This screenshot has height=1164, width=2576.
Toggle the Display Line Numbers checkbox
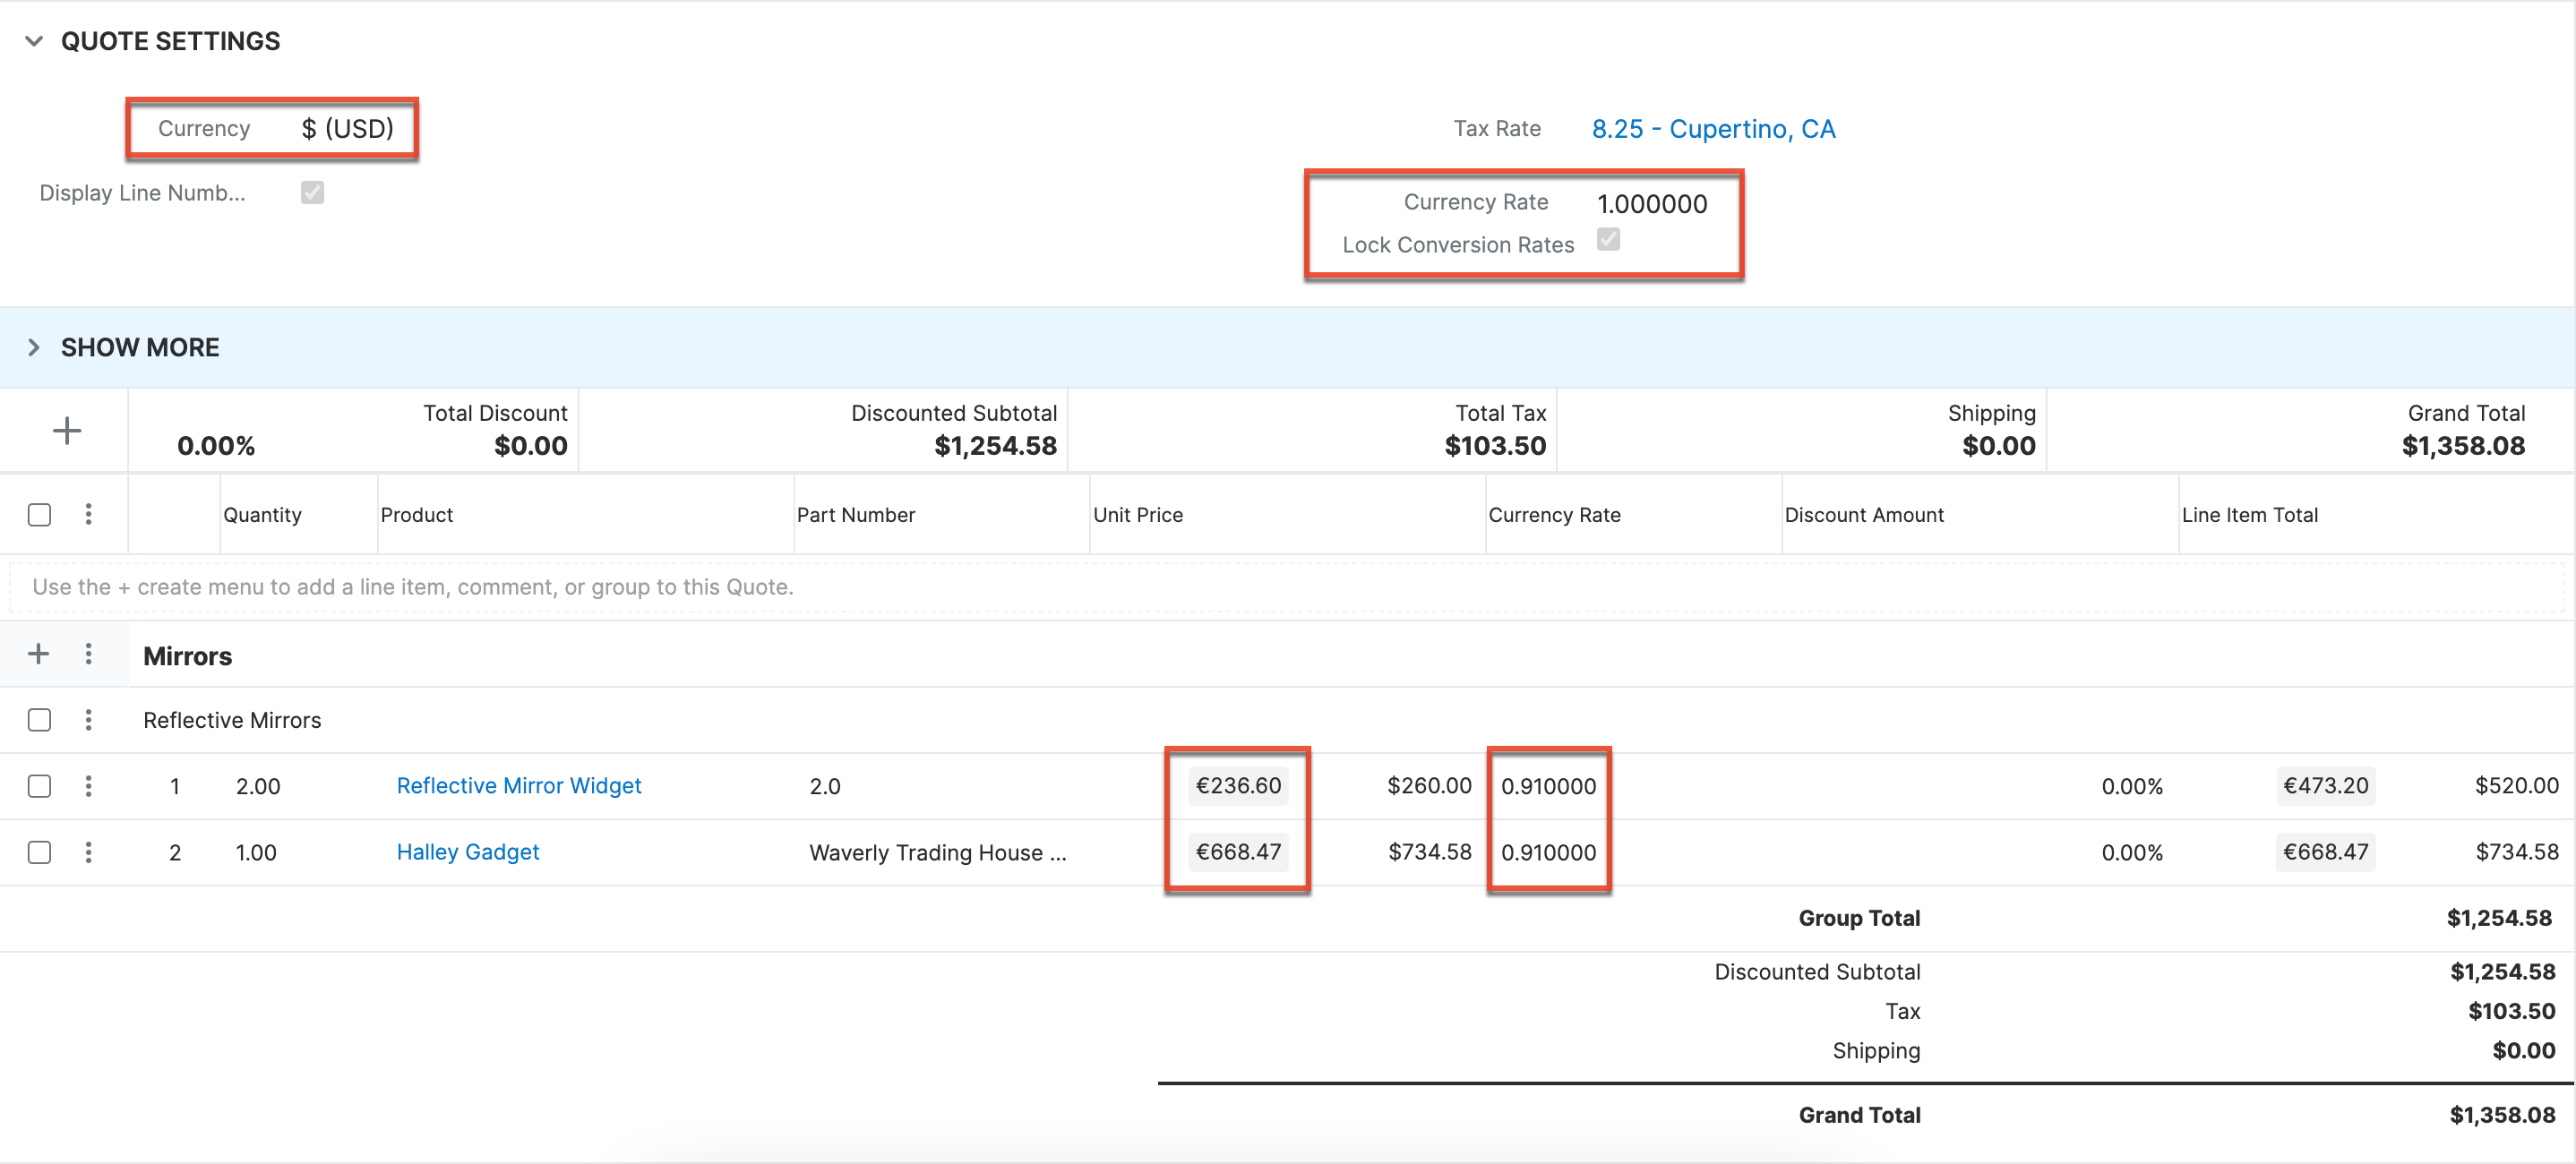[x=312, y=192]
